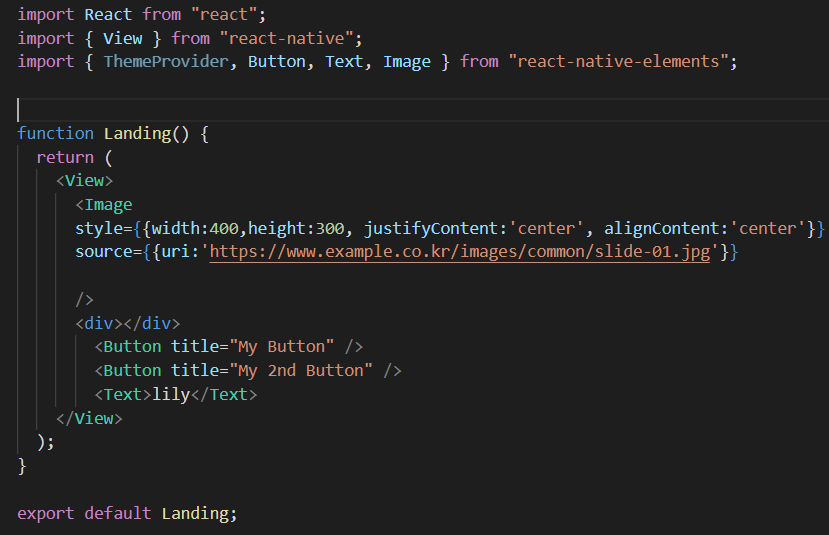Click the height value 300
This screenshot has height=535, width=829.
pos(329,229)
